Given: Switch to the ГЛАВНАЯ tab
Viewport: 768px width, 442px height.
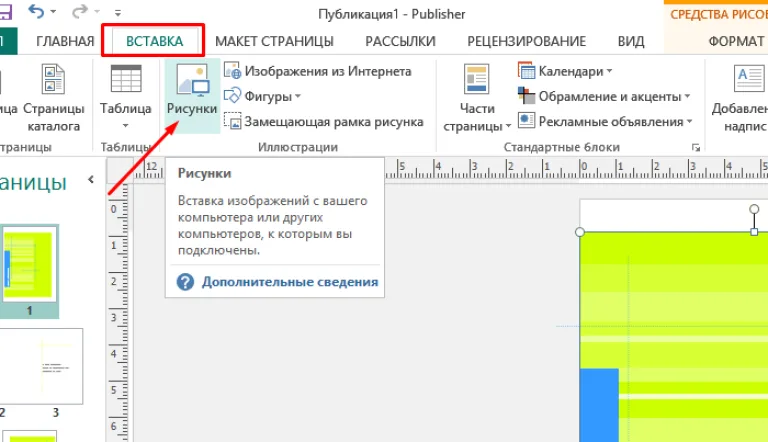Looking at the screenshot, I should pos(65,41).
